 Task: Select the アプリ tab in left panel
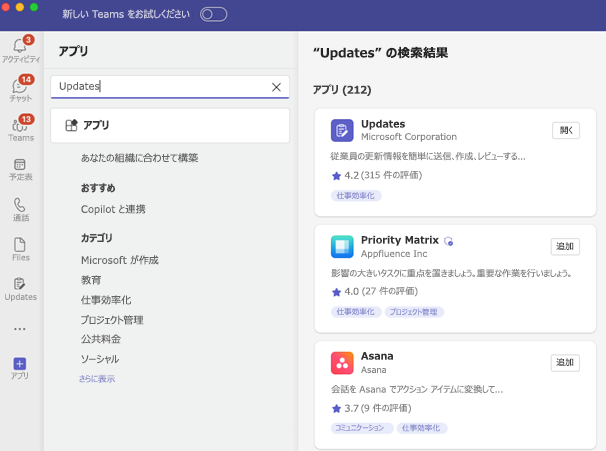point(170,125)
